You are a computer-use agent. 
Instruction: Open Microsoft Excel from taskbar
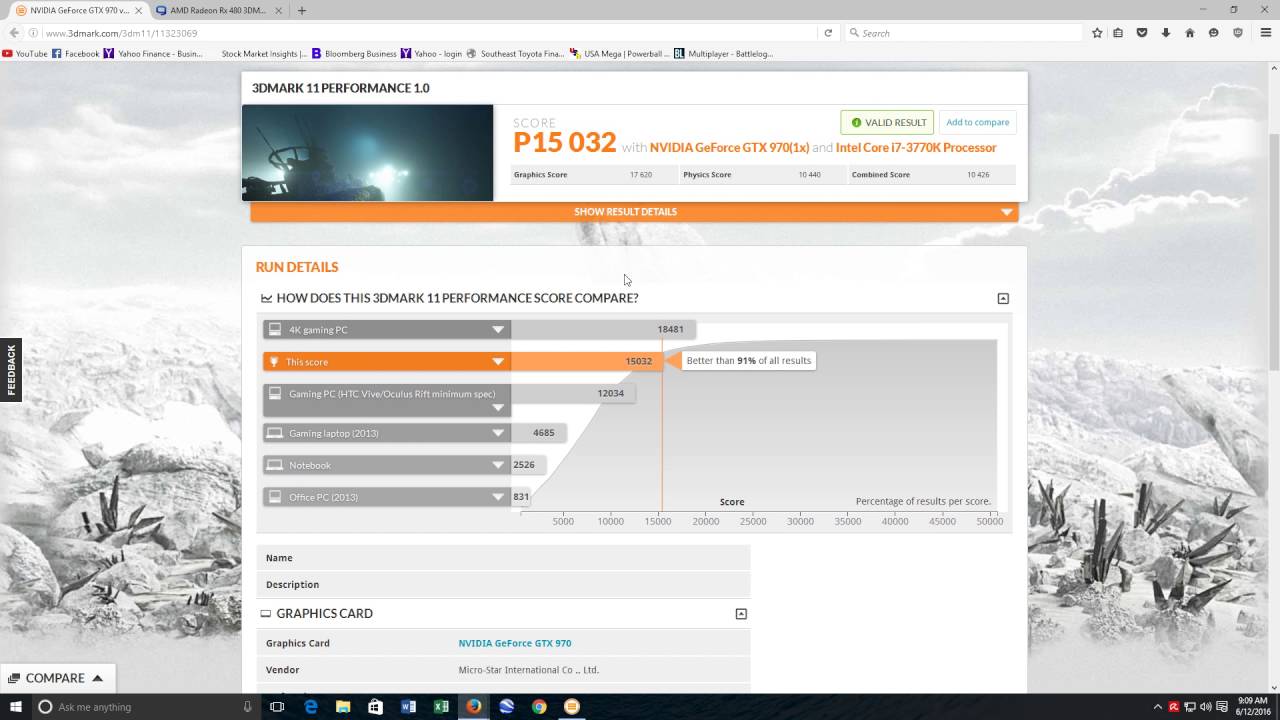coord(441,706)
